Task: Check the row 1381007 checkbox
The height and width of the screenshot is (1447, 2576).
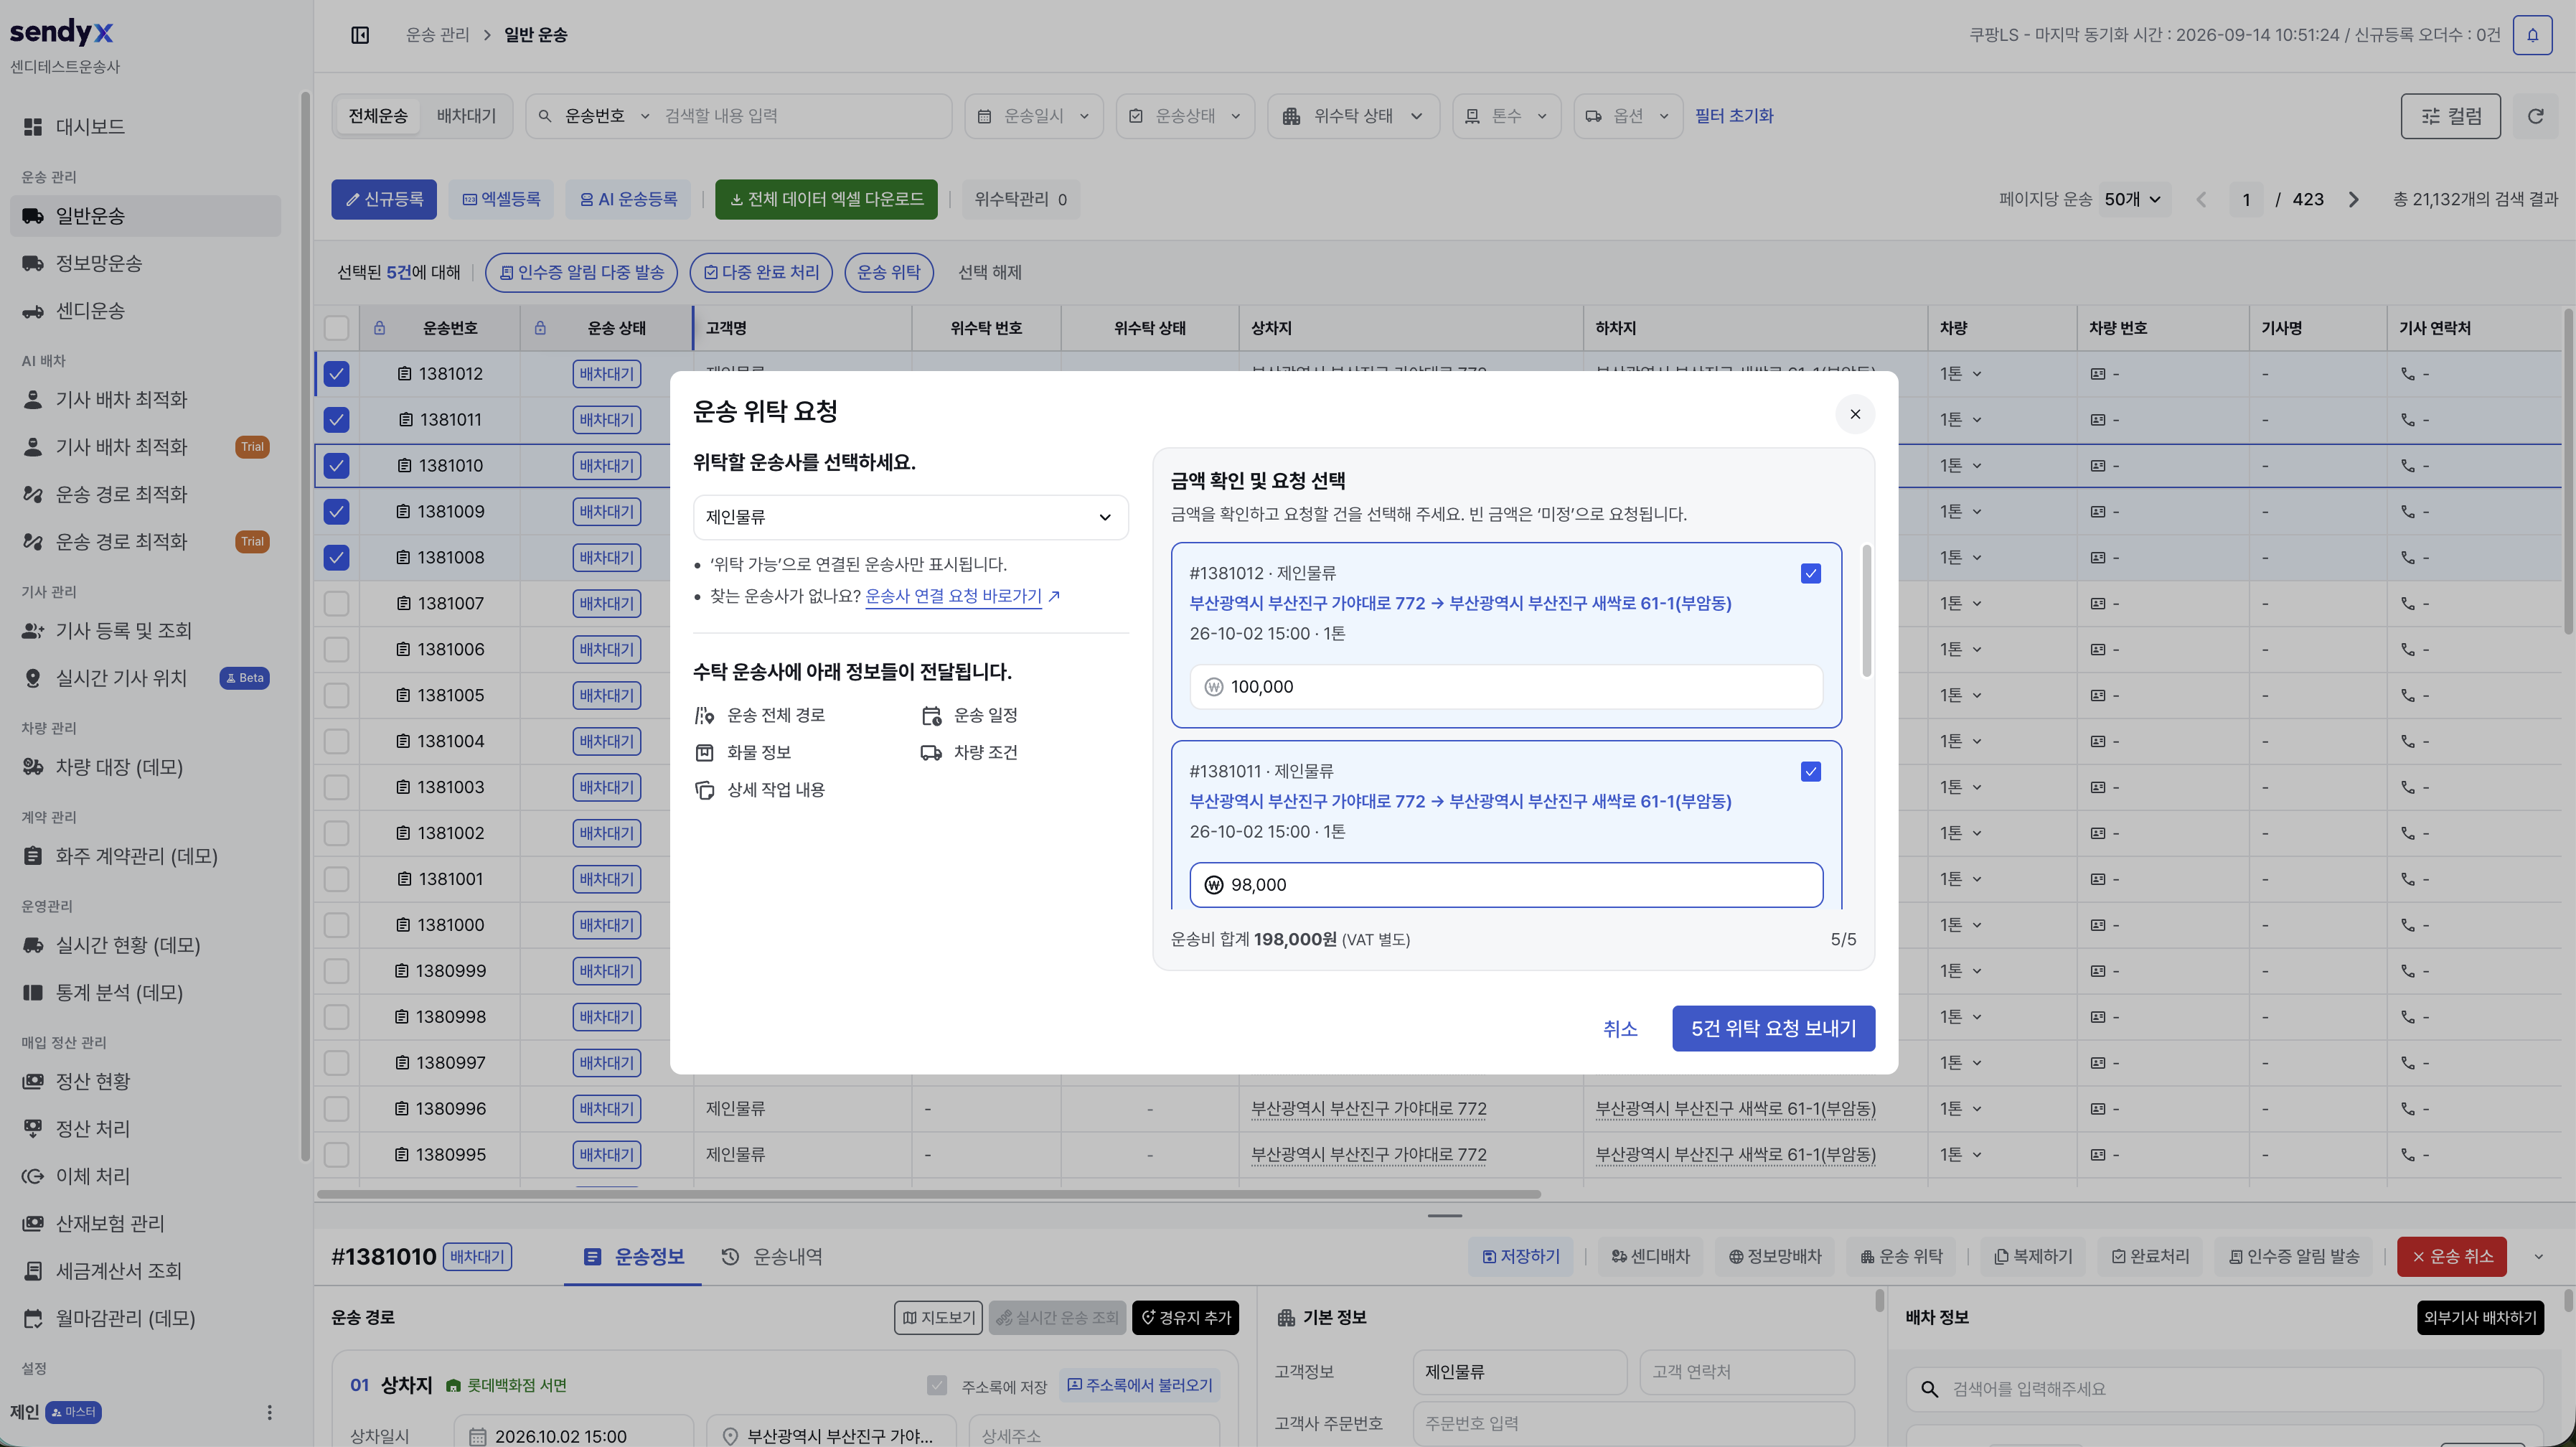Action: [337, 604]
